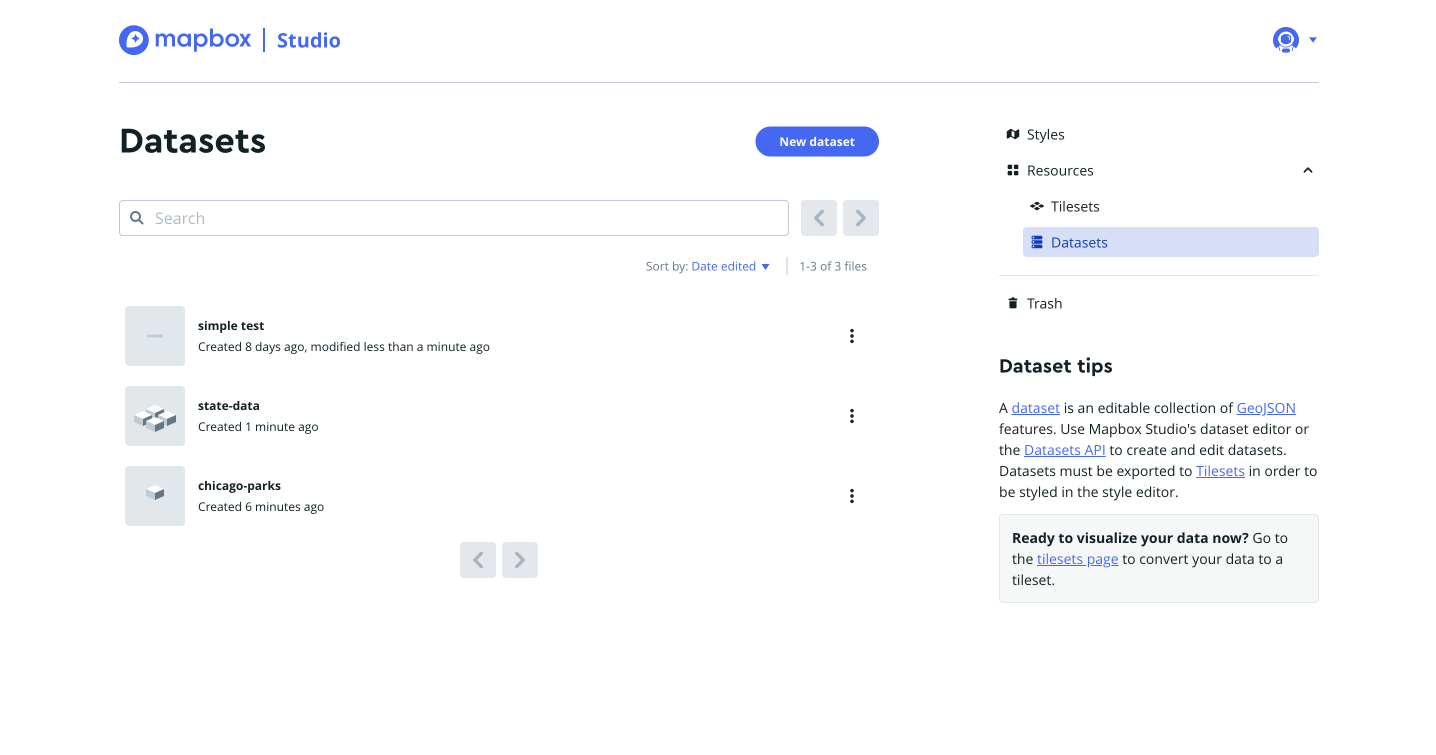Open the user account avatar
The width and height of the screenshot is (1436, 755).
1285,40
